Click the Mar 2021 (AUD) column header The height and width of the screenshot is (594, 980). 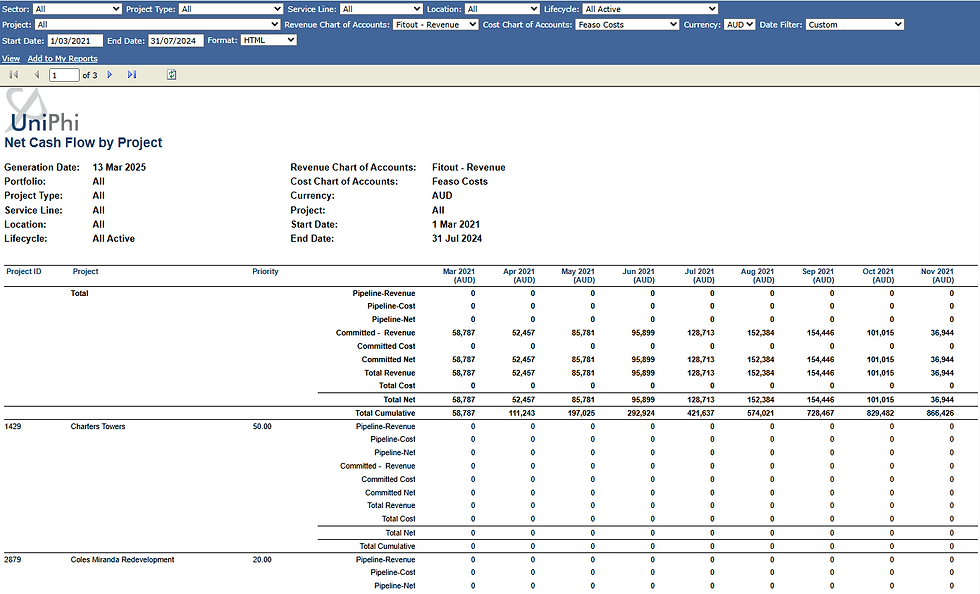(459, 276)
